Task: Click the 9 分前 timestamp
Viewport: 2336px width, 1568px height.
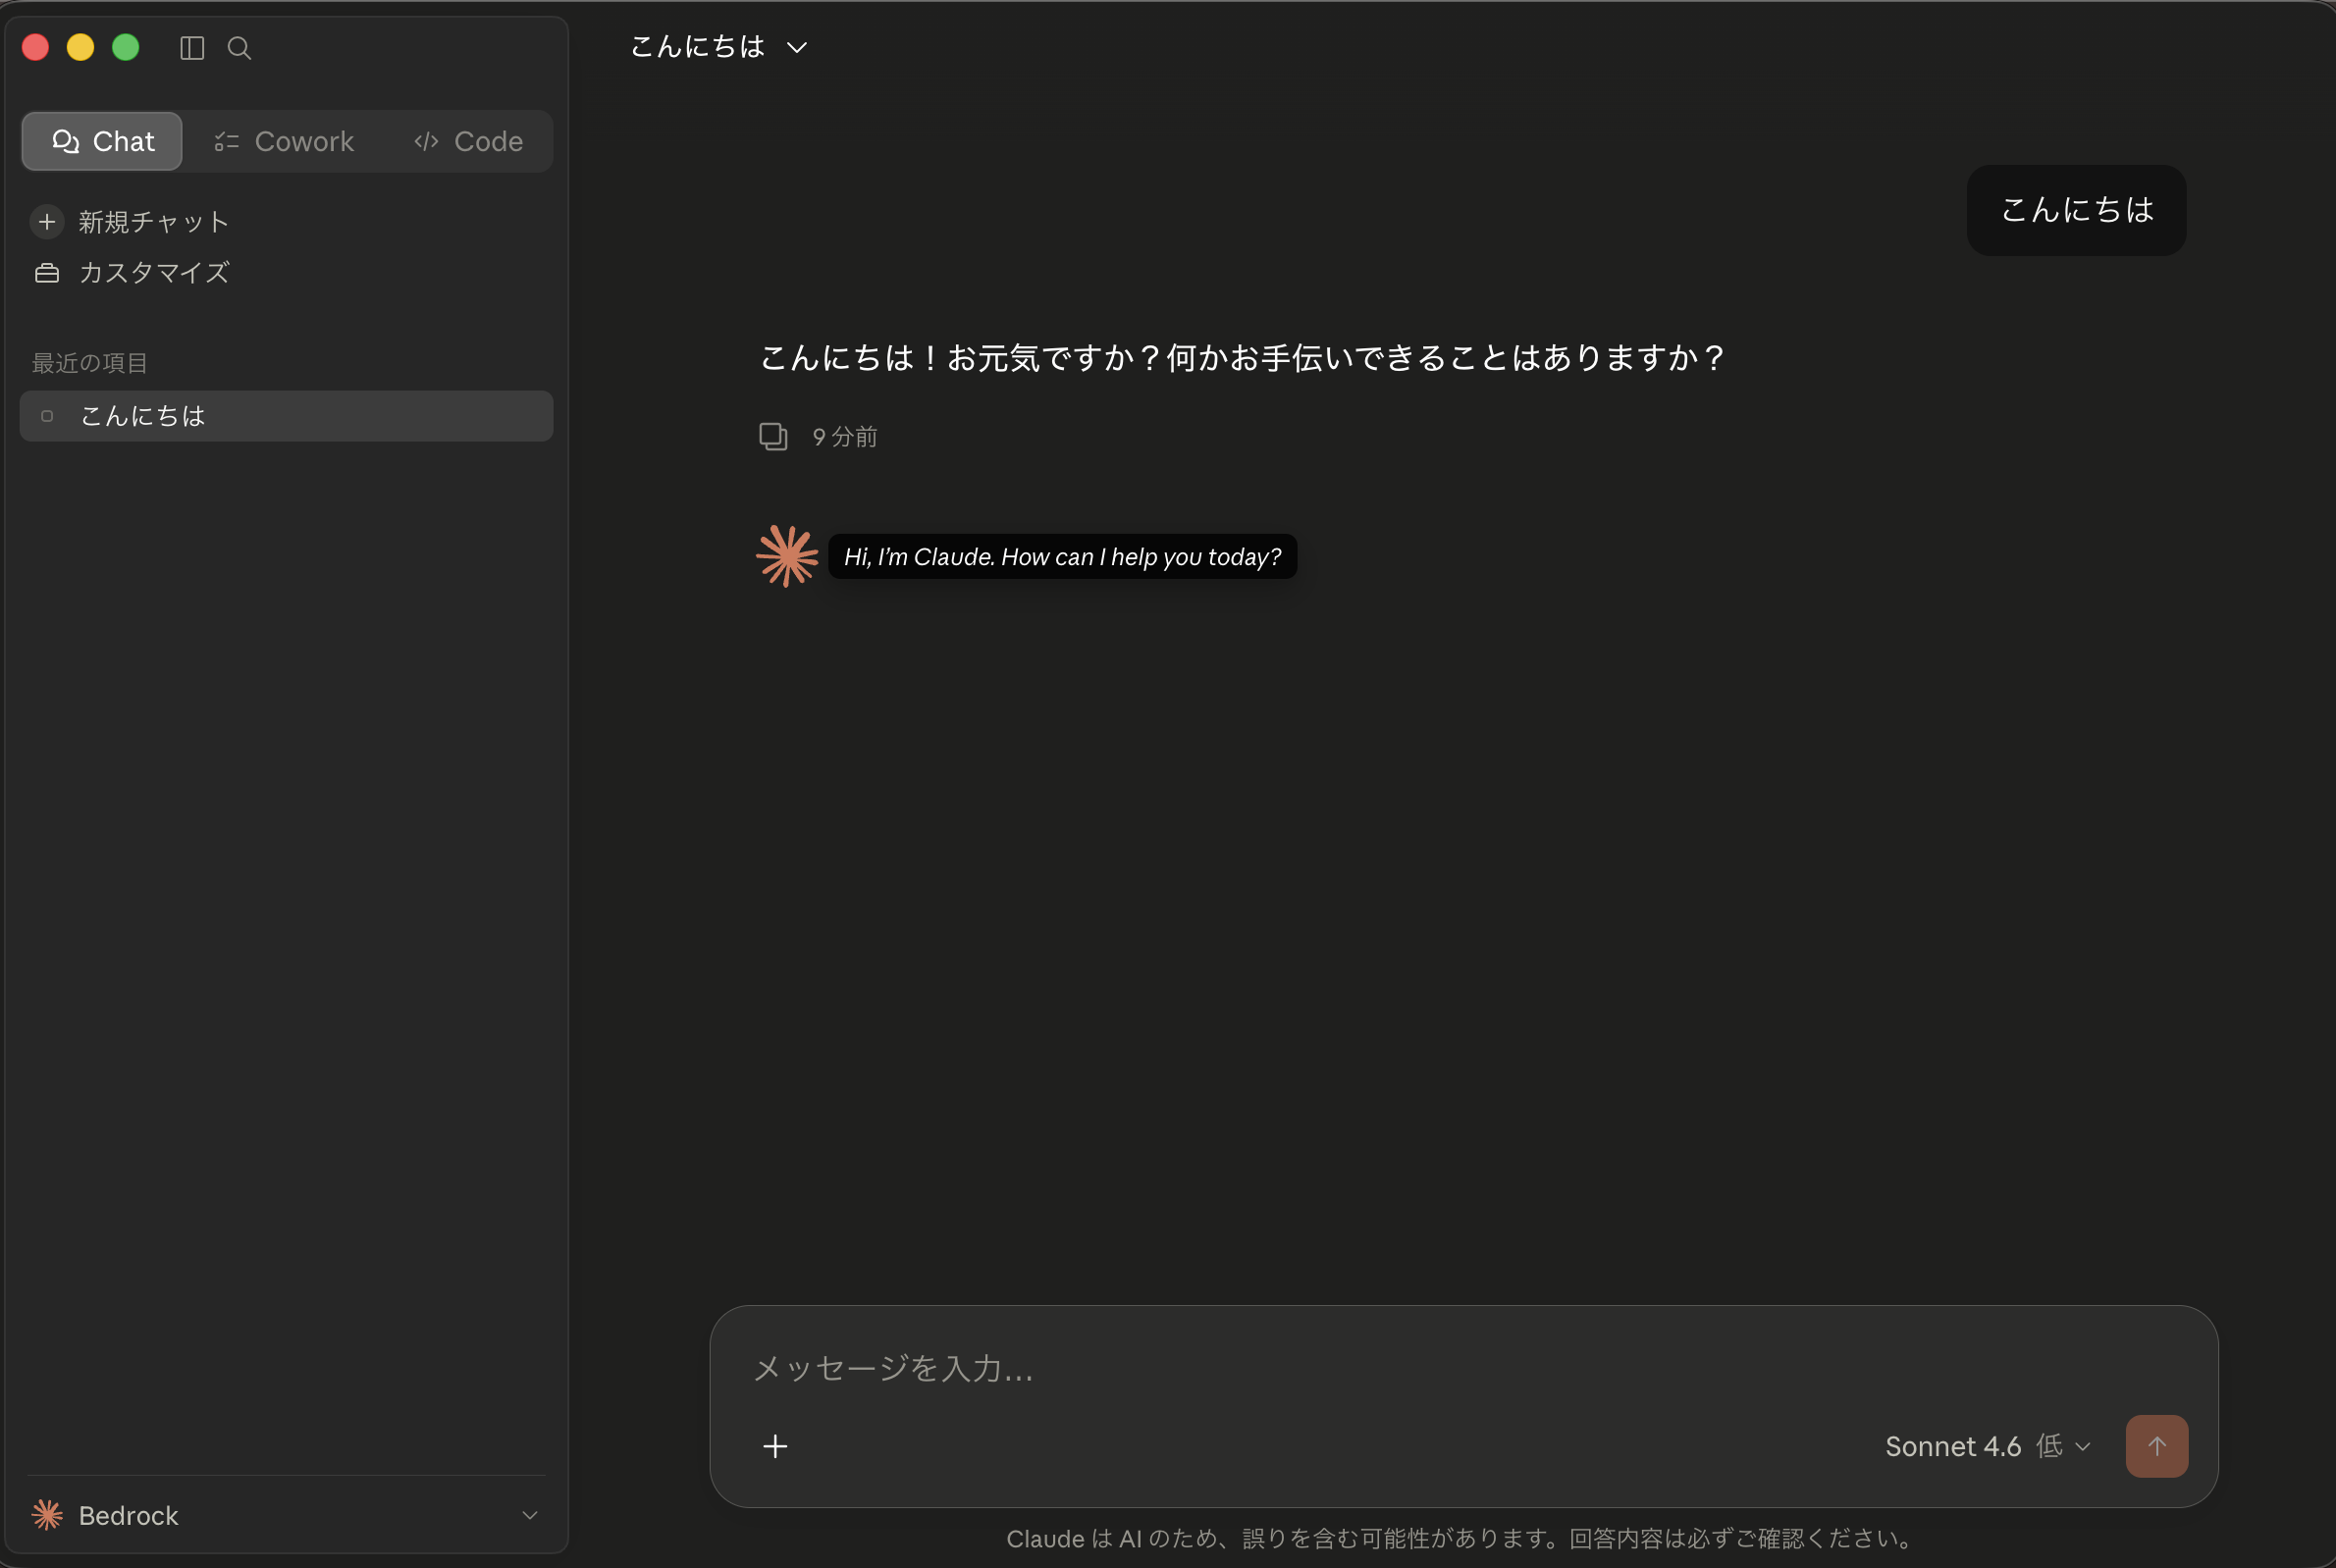Action: click(845, 437)
